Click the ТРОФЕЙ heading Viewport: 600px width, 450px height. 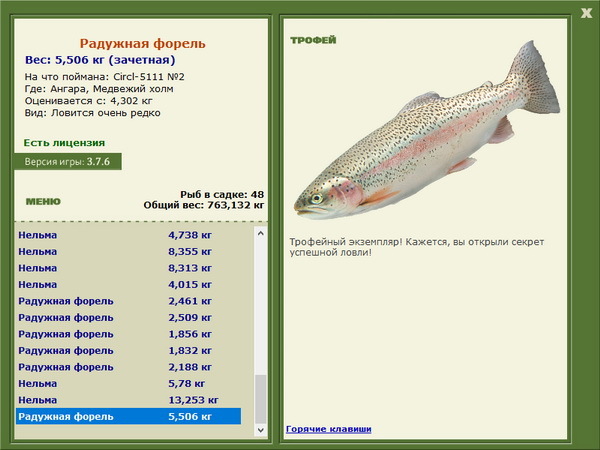pyautogui.click(x=313, y=40)
